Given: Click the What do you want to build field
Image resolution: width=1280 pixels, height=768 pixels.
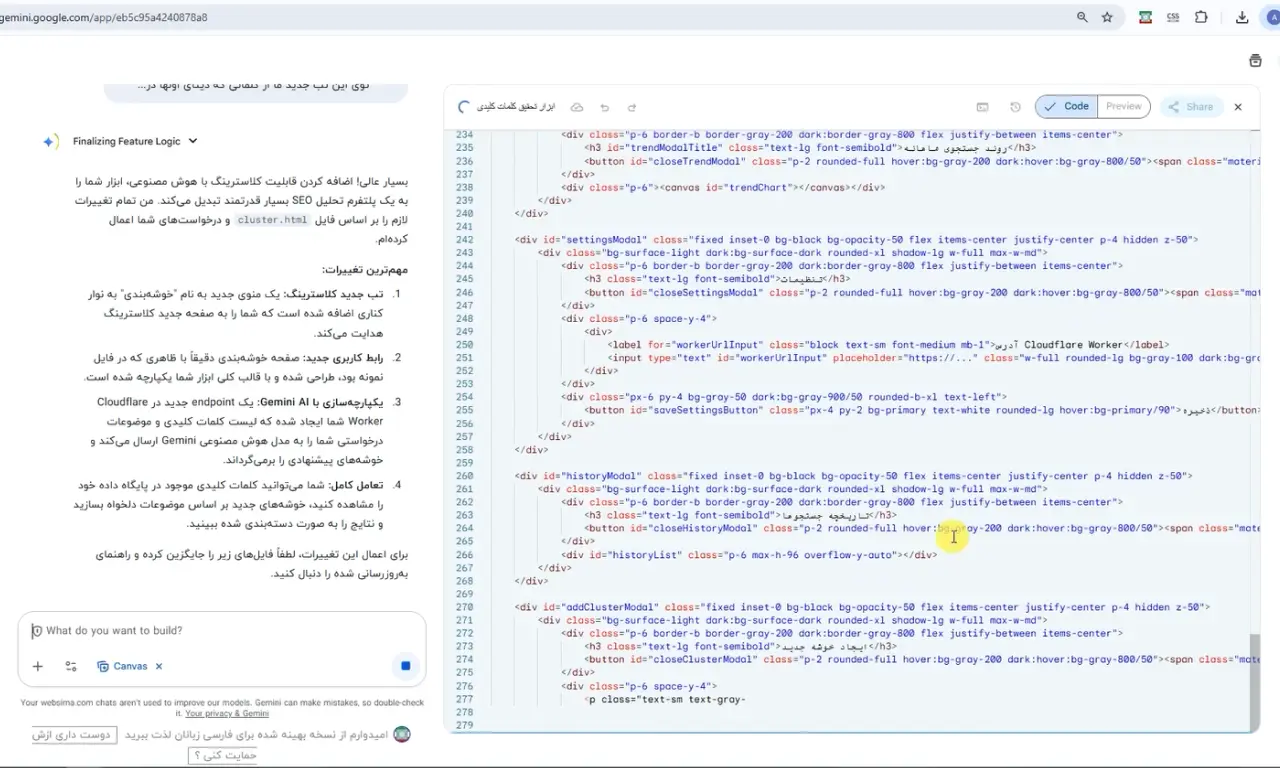Looking at the screenshot, I should (x=220, y=631).
